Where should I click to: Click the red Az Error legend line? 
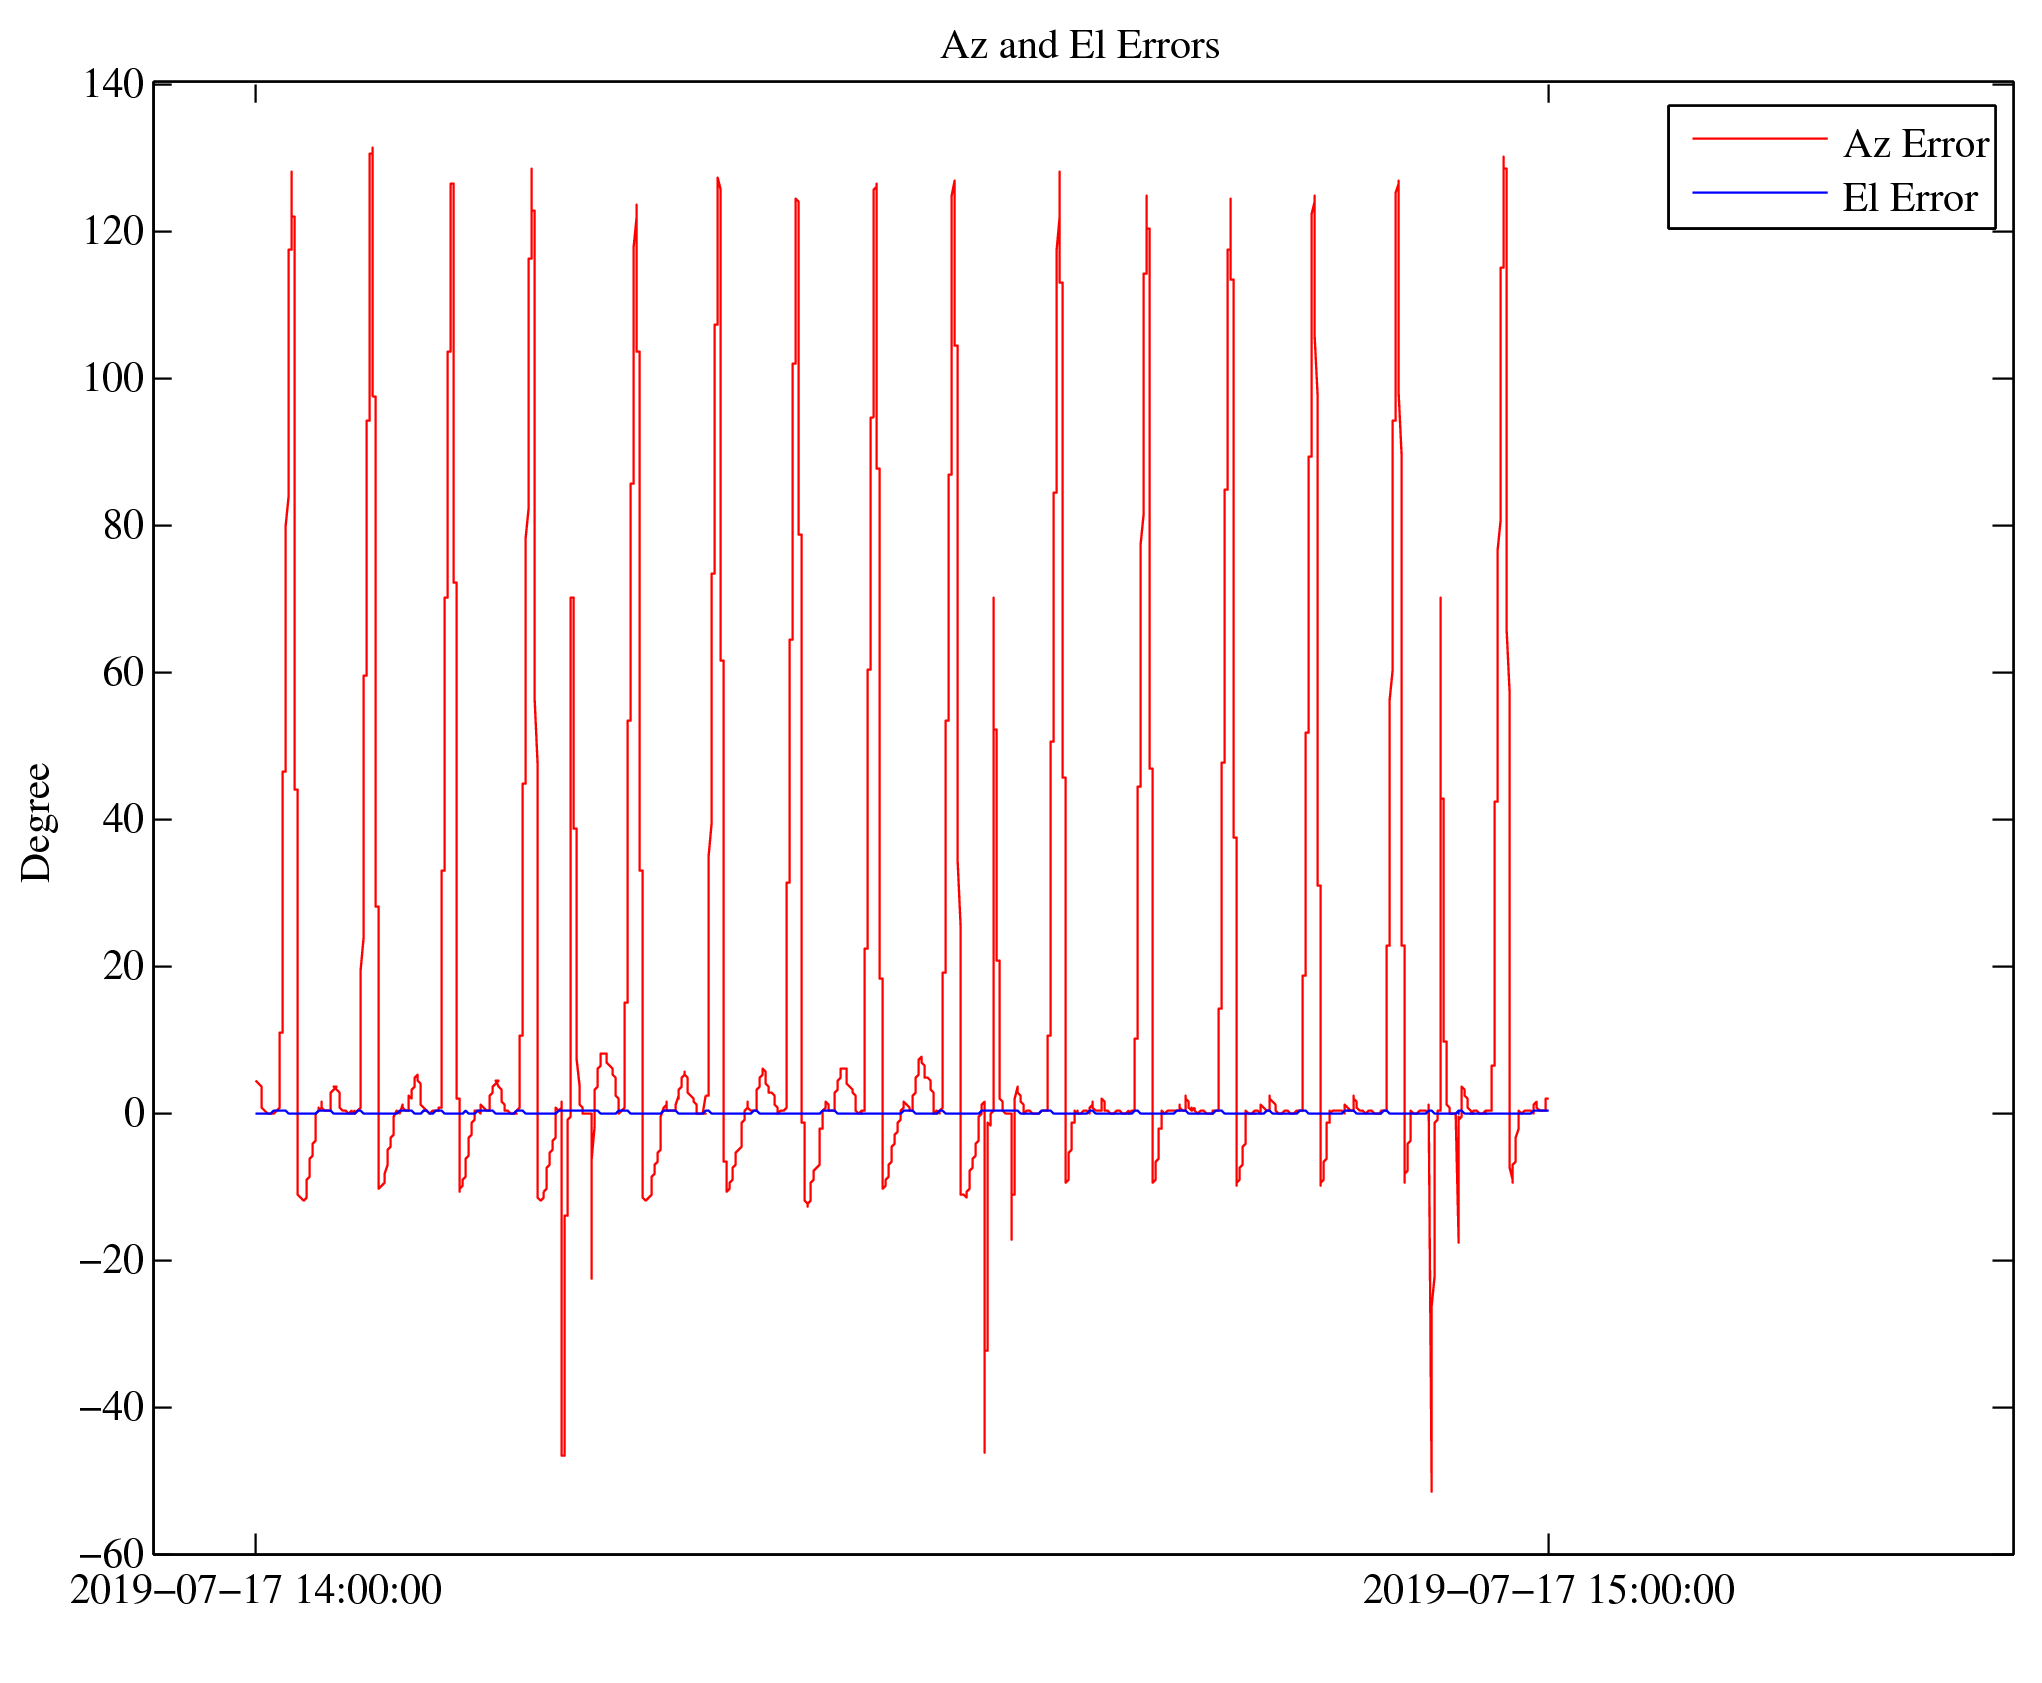click(x=1759, y=139)
